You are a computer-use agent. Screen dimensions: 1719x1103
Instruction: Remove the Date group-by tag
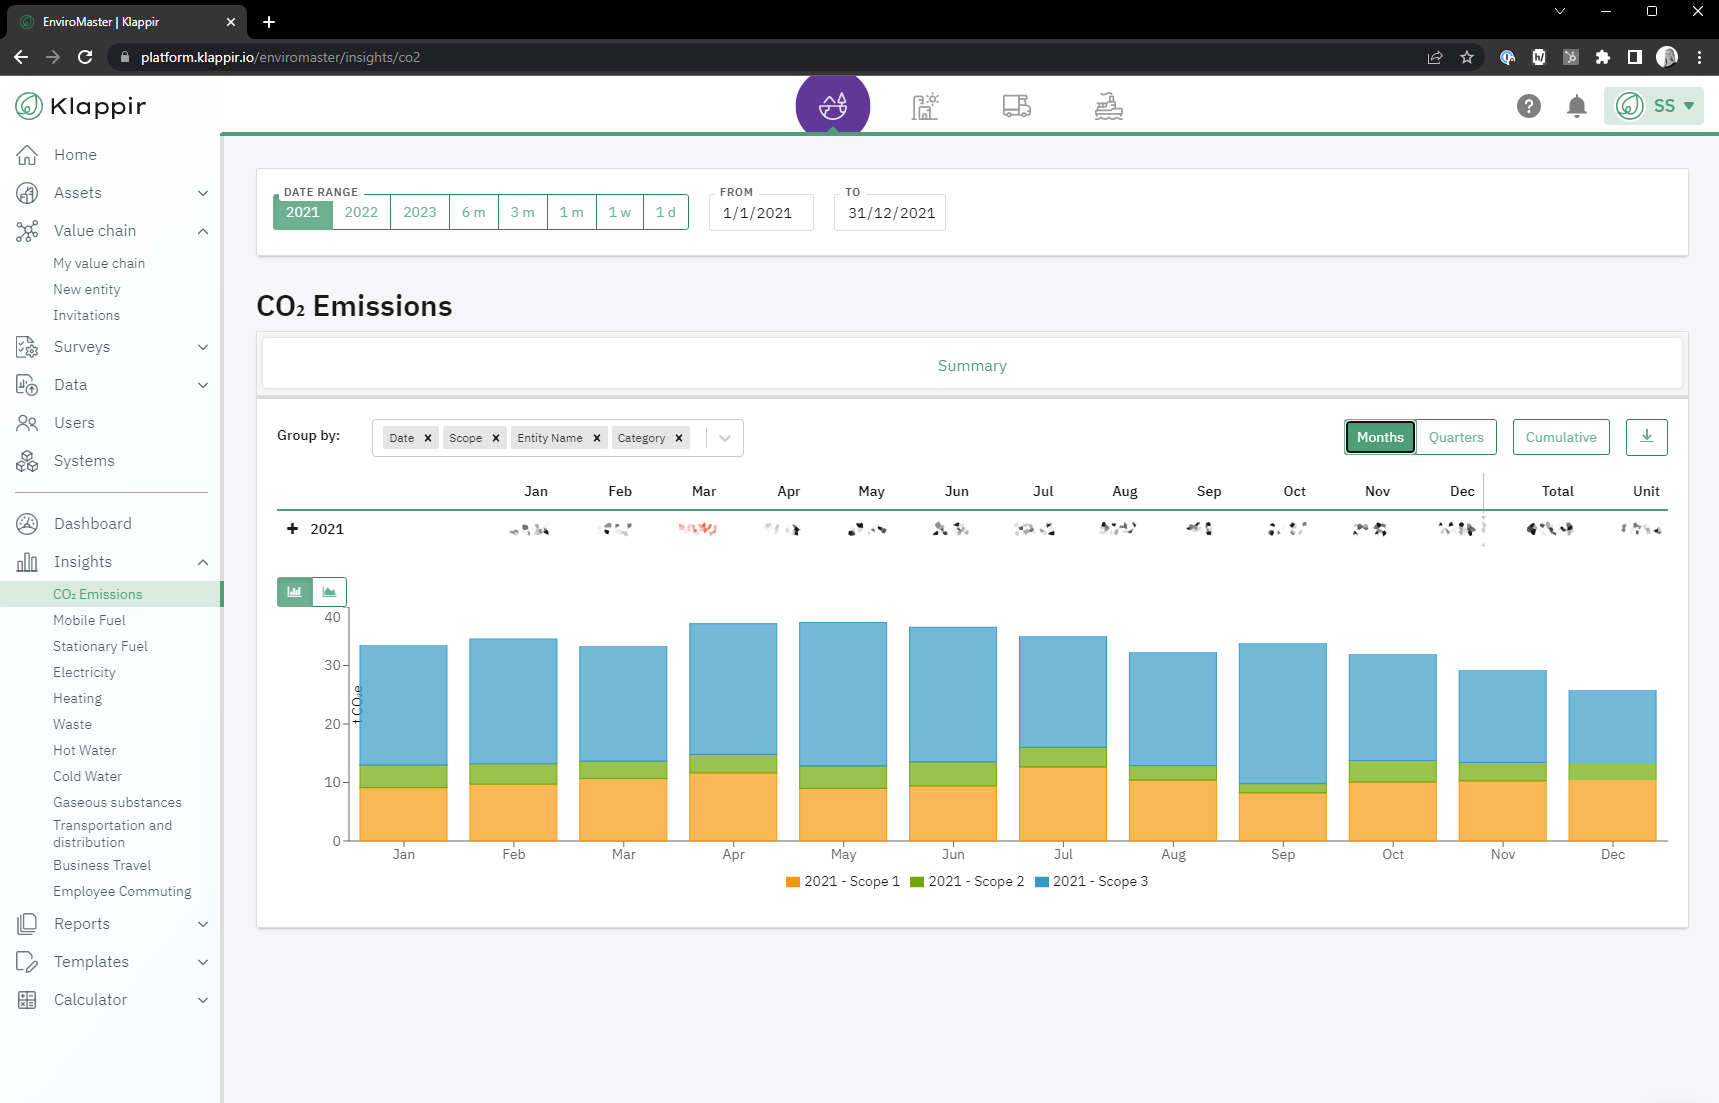(x=428, y=438)
